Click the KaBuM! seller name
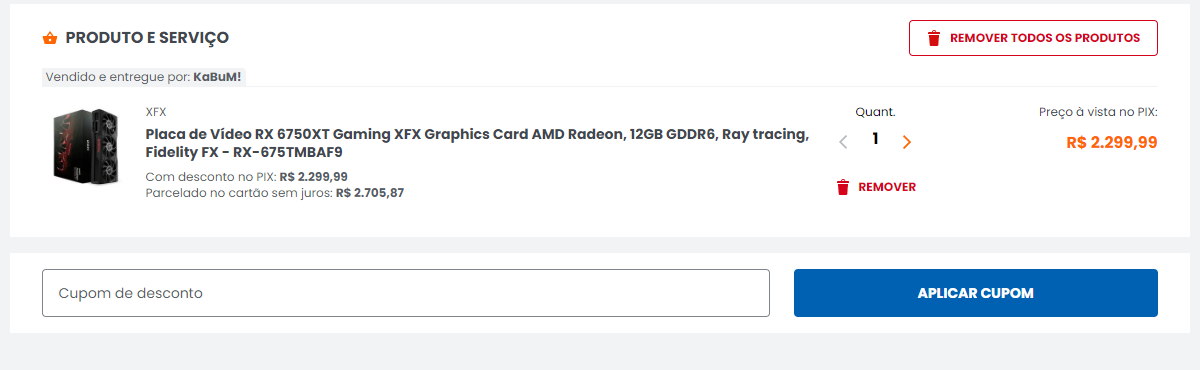 click(x=217, y=76)
